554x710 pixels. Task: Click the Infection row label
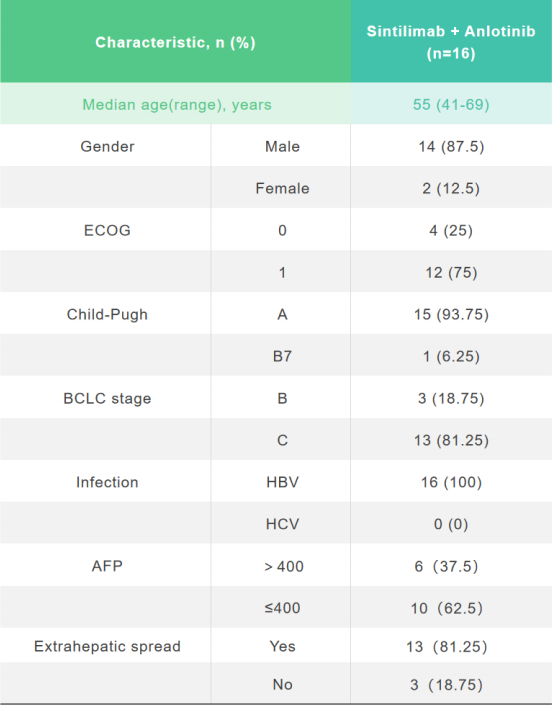pyautogui.click(x=107, y=482)
